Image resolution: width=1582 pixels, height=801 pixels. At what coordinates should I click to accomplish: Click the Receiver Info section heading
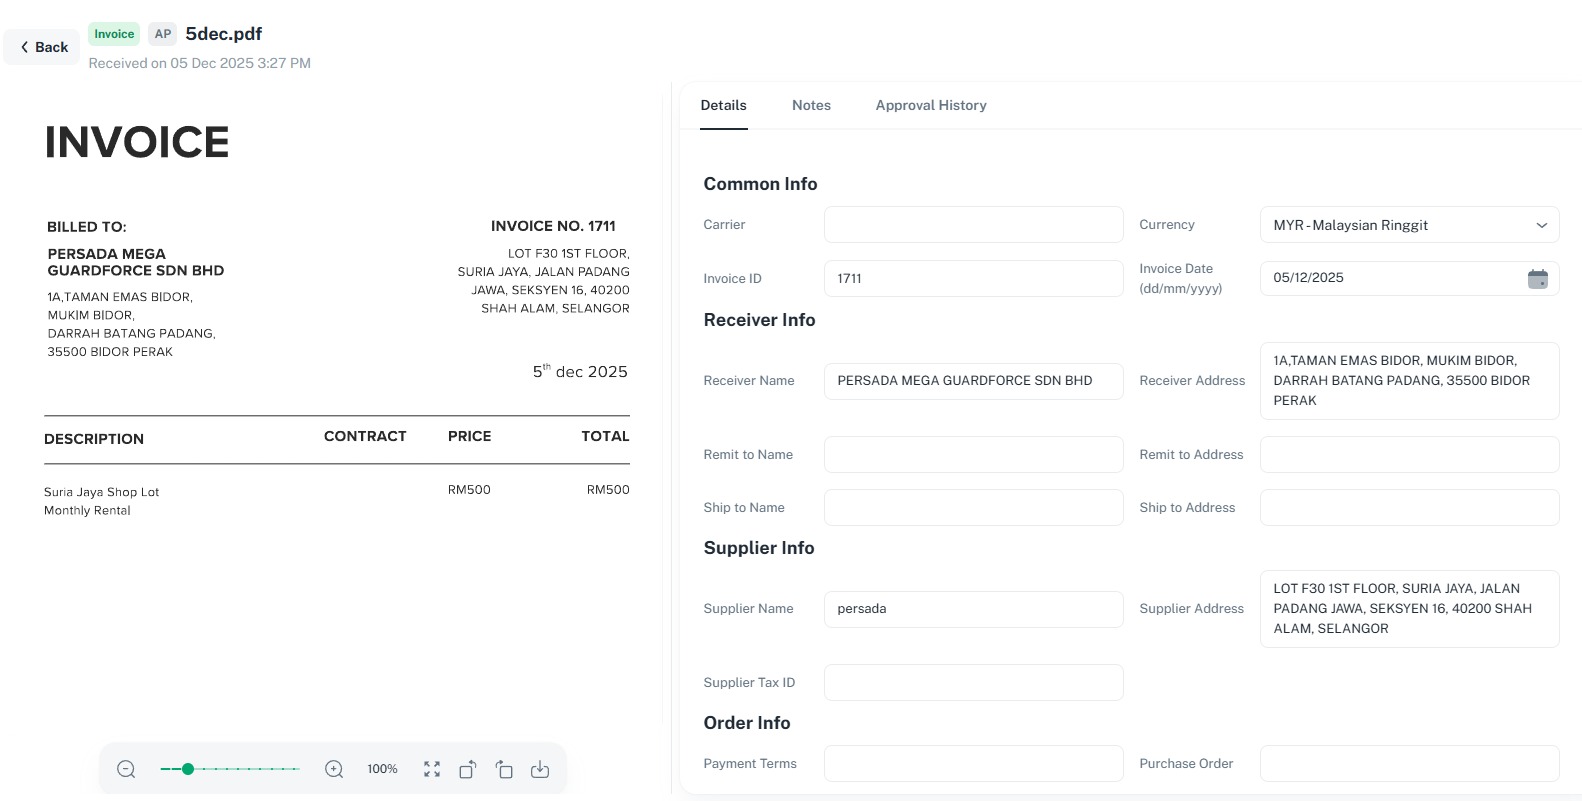(759, 320)
